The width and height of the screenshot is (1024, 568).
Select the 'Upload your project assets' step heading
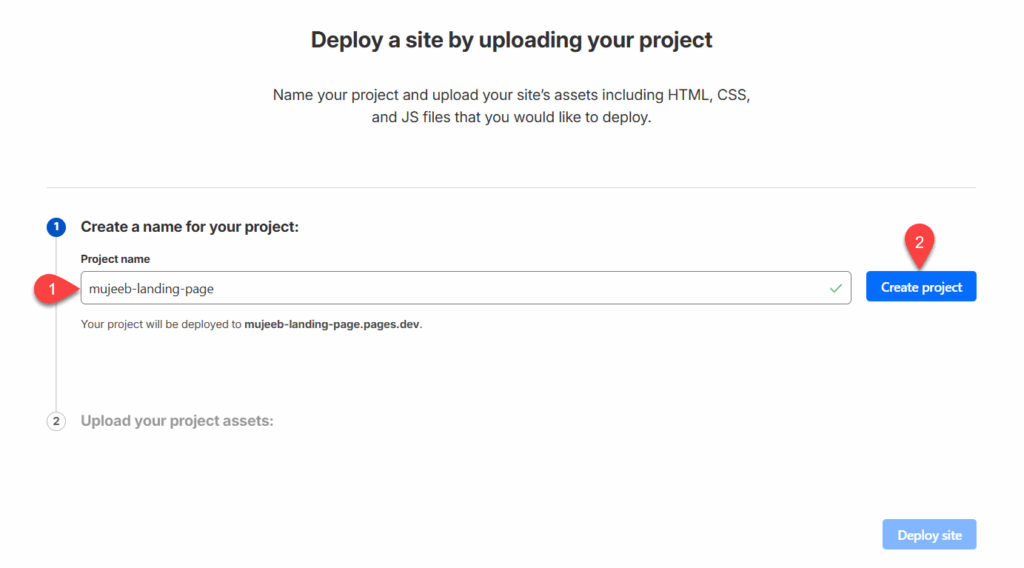[177, 421]
